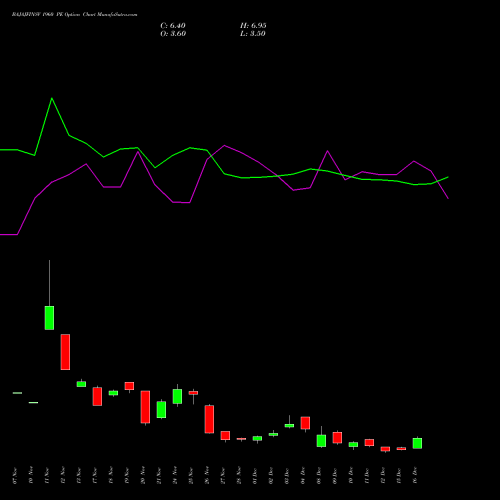
Task: Select the green candle on 21 Nov
Action: [x=161, y=410]
